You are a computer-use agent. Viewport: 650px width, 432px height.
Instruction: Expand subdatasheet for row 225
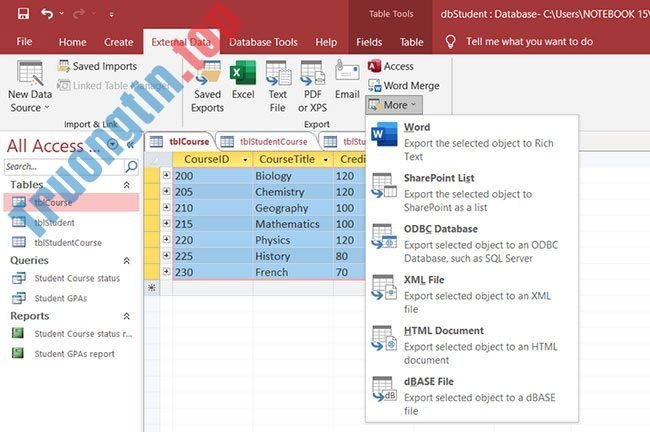pos(166,255)
